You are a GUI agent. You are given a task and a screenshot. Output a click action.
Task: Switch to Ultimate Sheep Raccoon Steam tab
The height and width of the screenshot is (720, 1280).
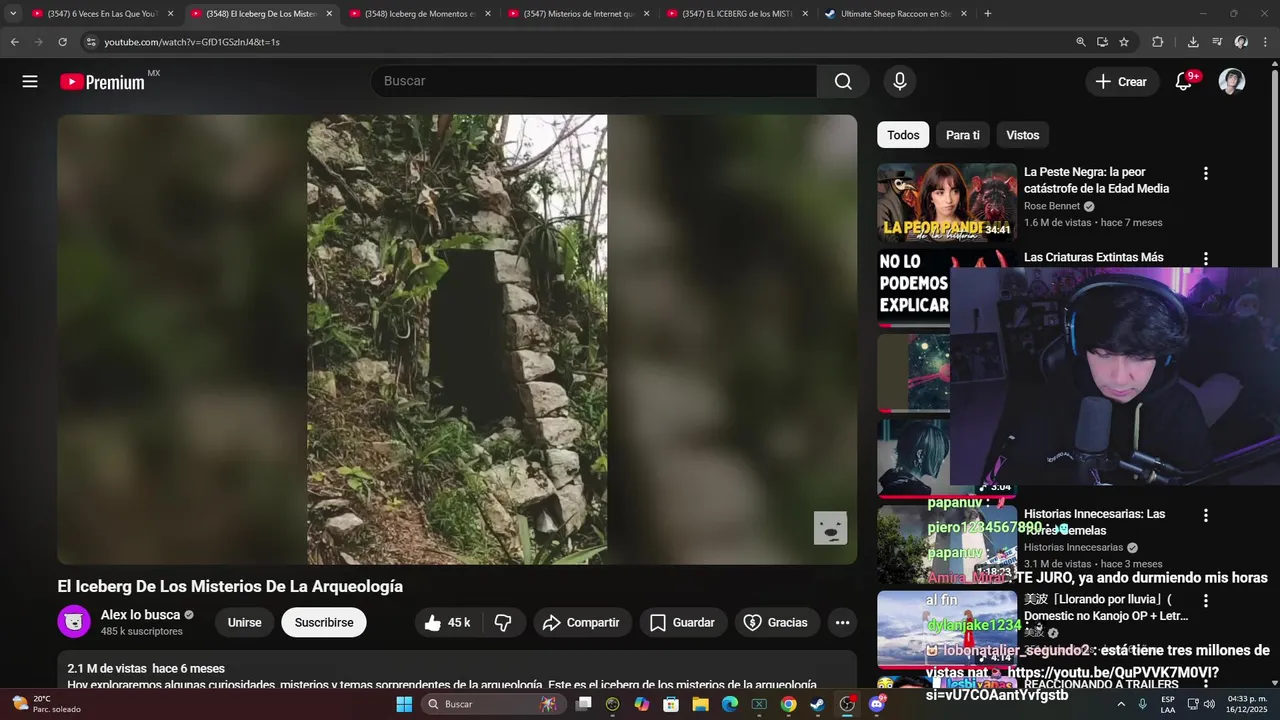pyautogui.click(x=896, y=14)
